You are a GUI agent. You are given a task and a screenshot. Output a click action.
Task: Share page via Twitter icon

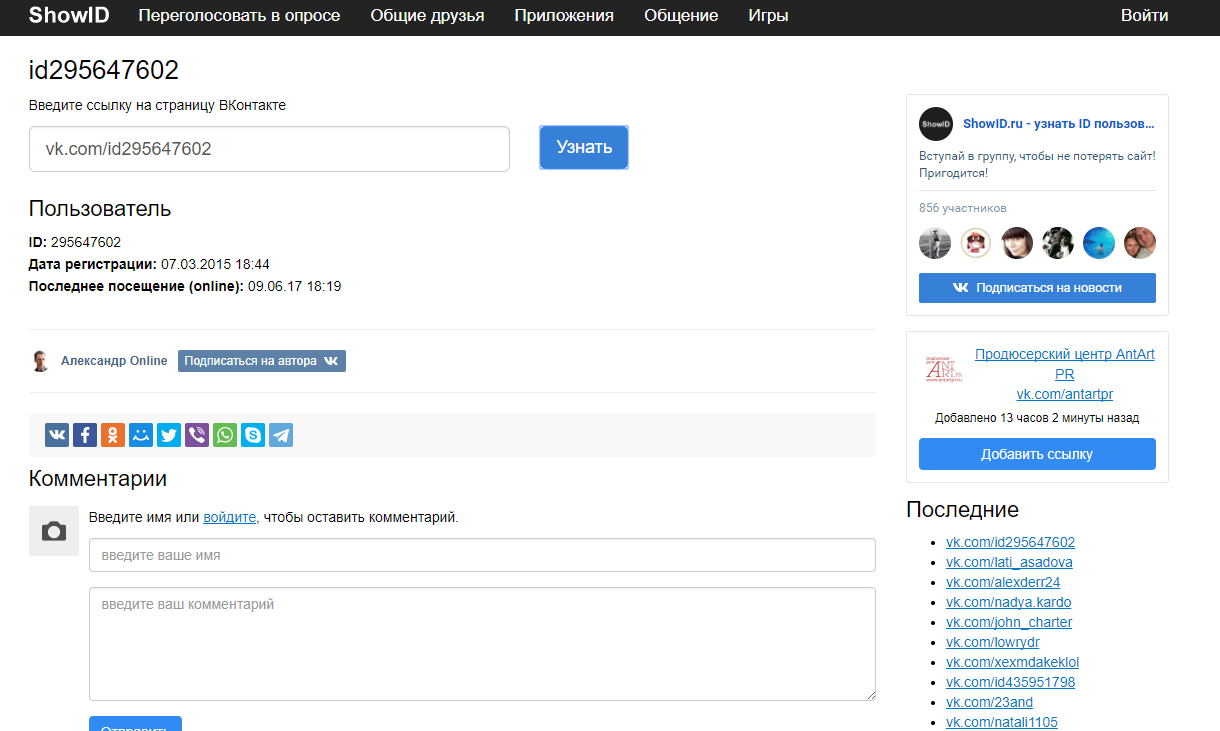[169, 435]
